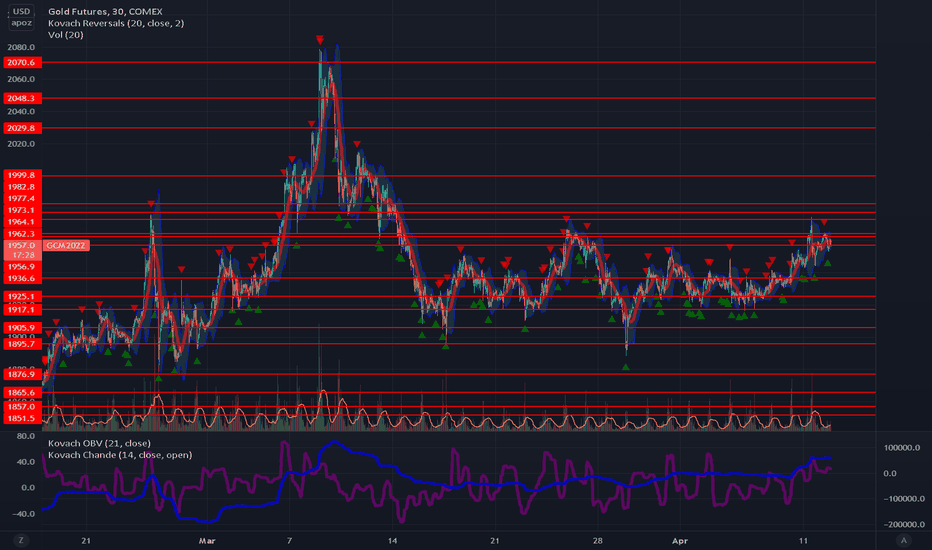Select the 1973.1 price level label
This screenshot has height=550, width=932.
(x=23, y=210)
